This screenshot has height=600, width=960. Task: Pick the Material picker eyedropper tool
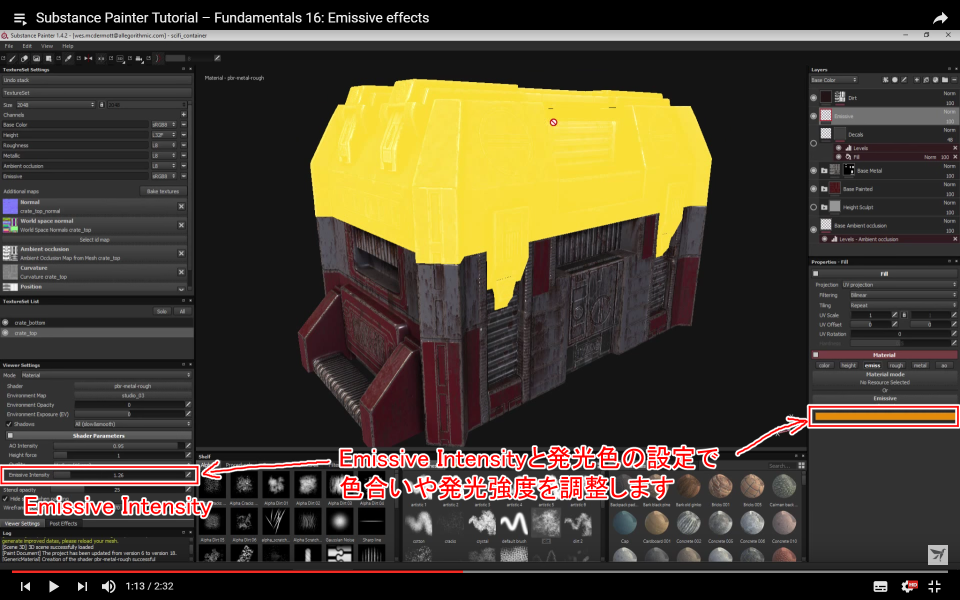click(x=68, y=59)
